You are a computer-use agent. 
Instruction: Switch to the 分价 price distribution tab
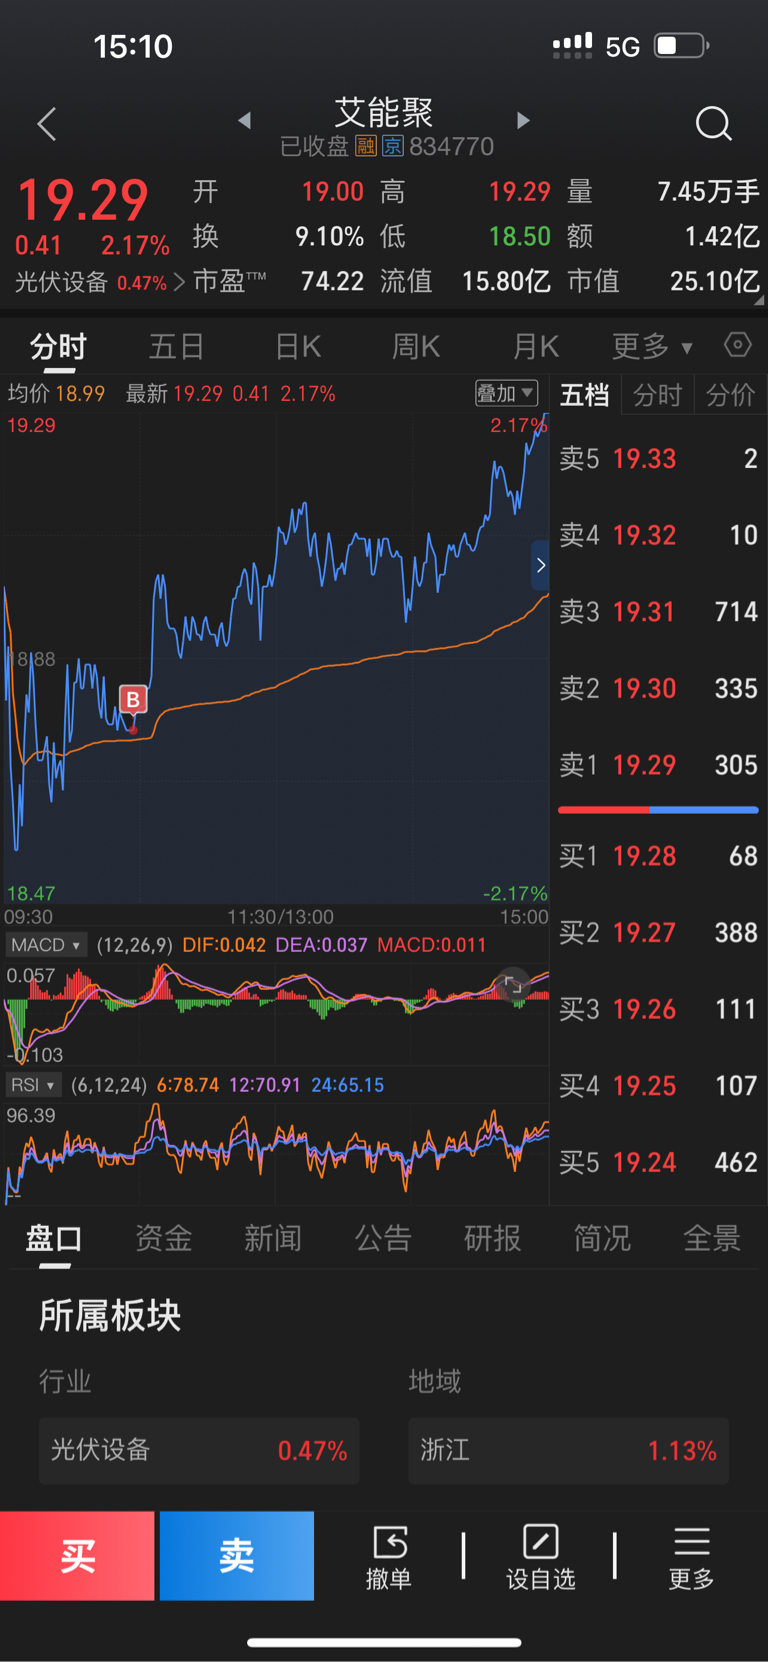coord(730,395)
